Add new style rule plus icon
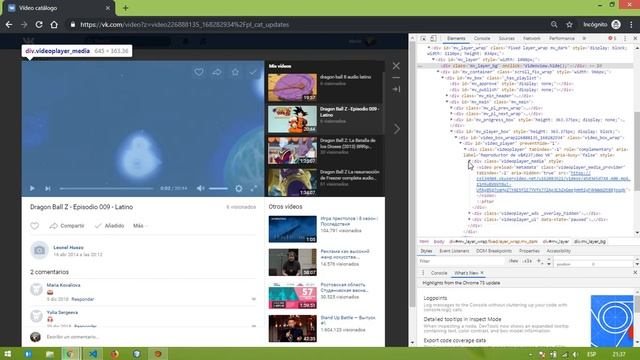 click(538, 261)
